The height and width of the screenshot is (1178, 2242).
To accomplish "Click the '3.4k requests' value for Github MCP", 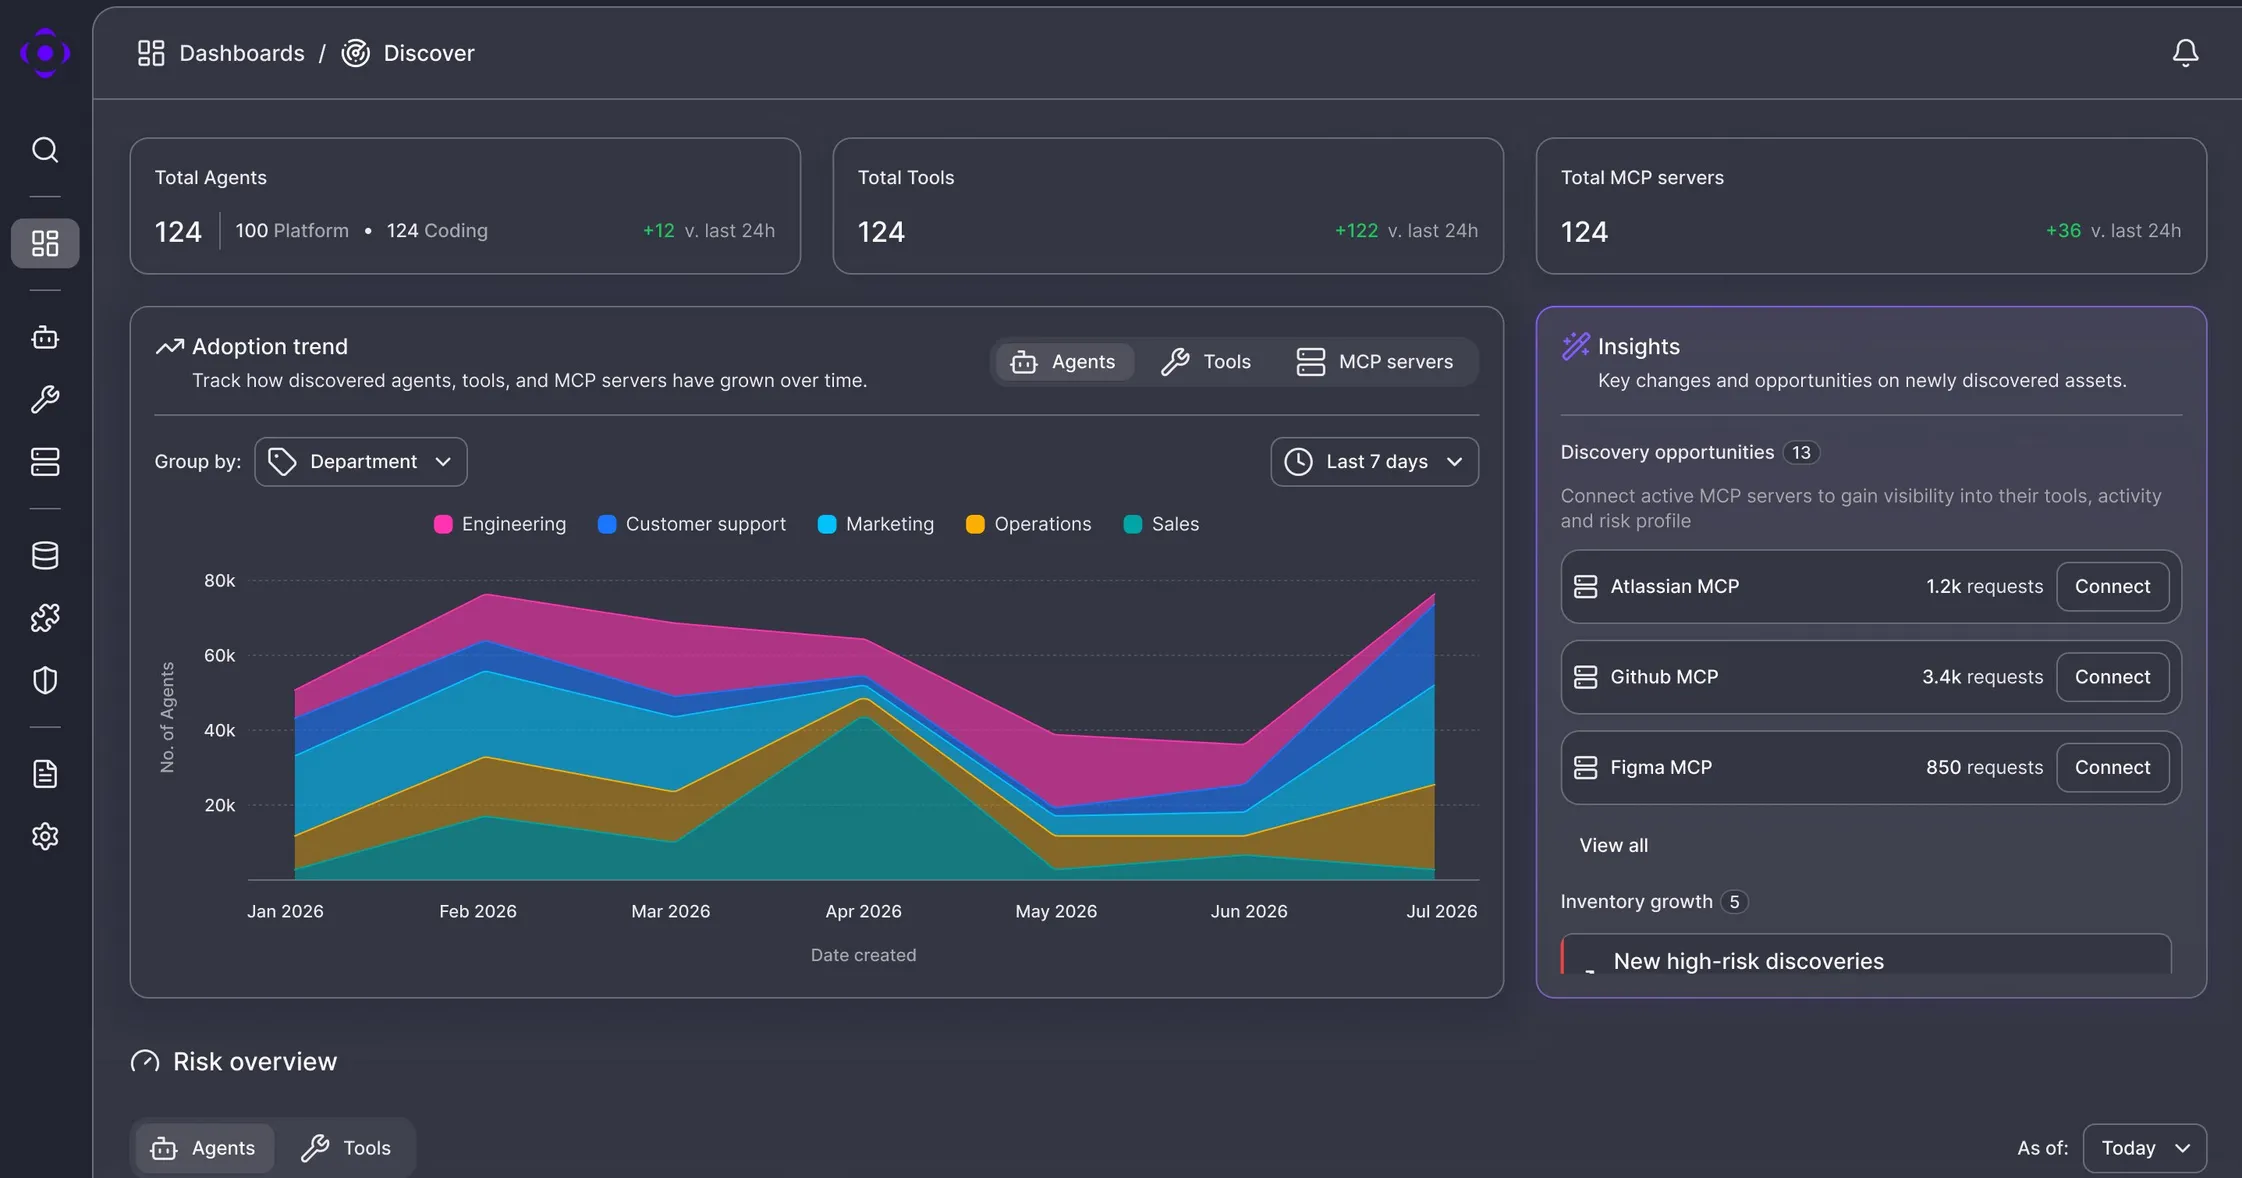I will tap(1982, 677).
